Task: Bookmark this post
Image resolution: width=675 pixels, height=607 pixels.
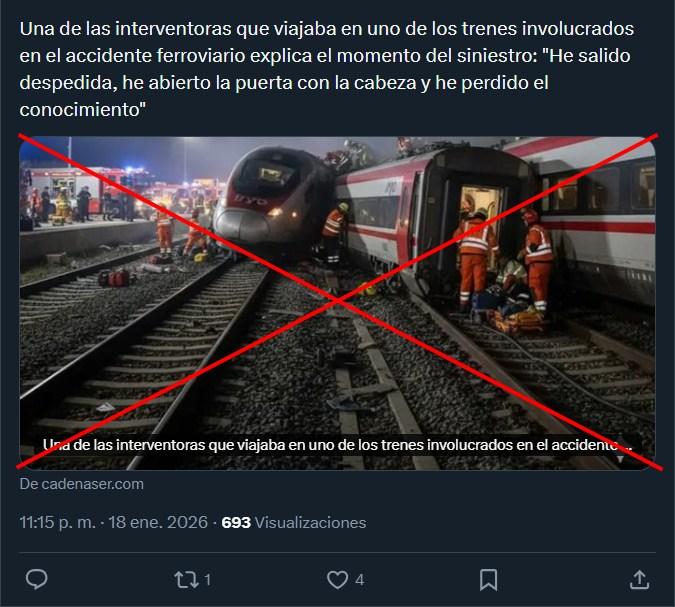Action: [489, 579]
